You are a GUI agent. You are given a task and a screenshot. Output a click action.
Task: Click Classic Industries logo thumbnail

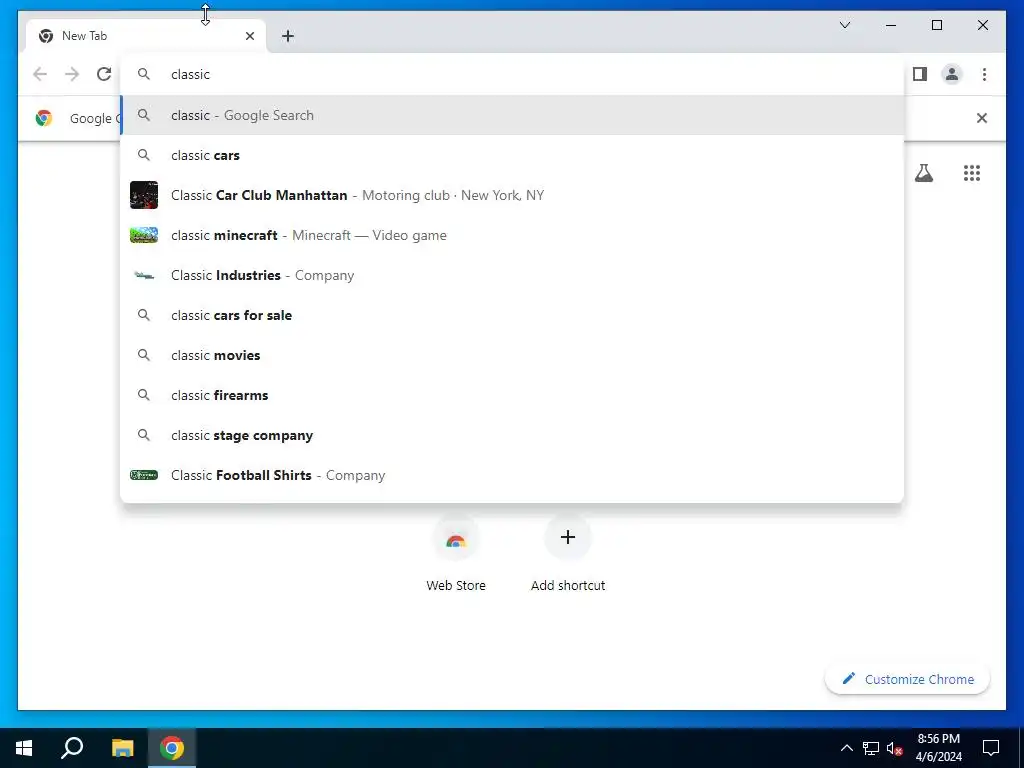[144, 275]
